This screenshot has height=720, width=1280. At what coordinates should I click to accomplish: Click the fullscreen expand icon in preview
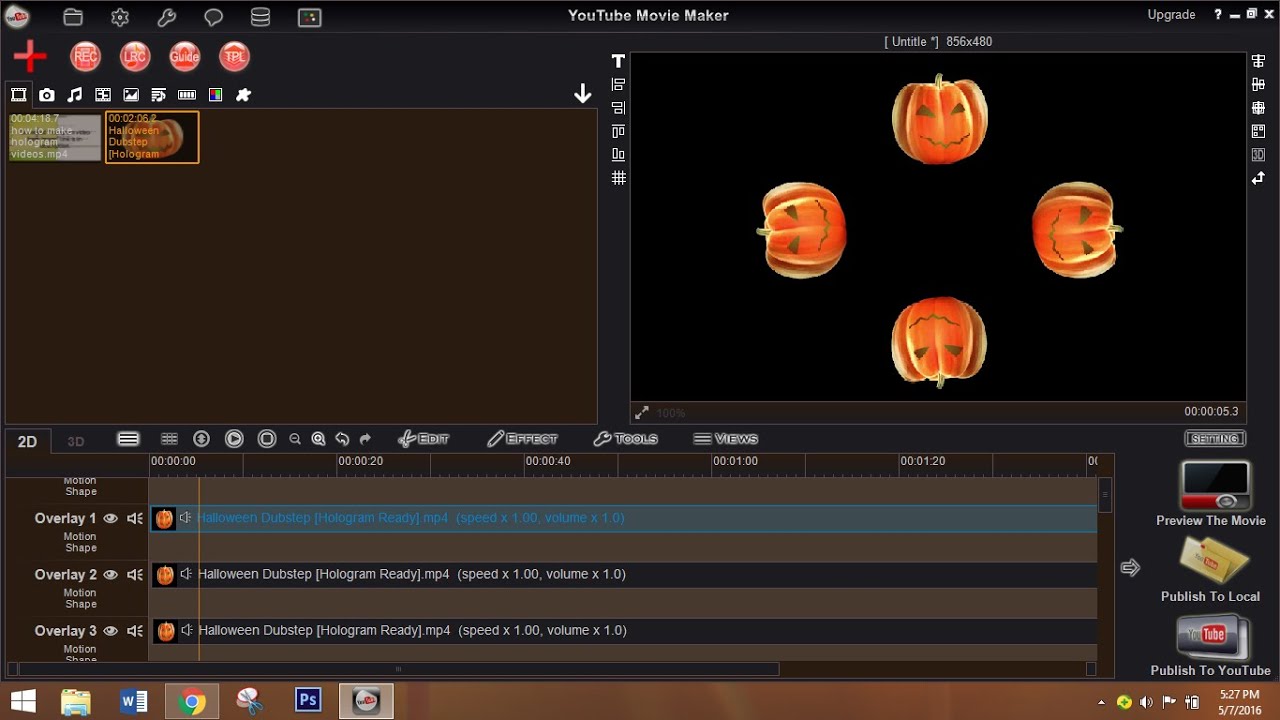pyautogui.click(x=642, y=412)
